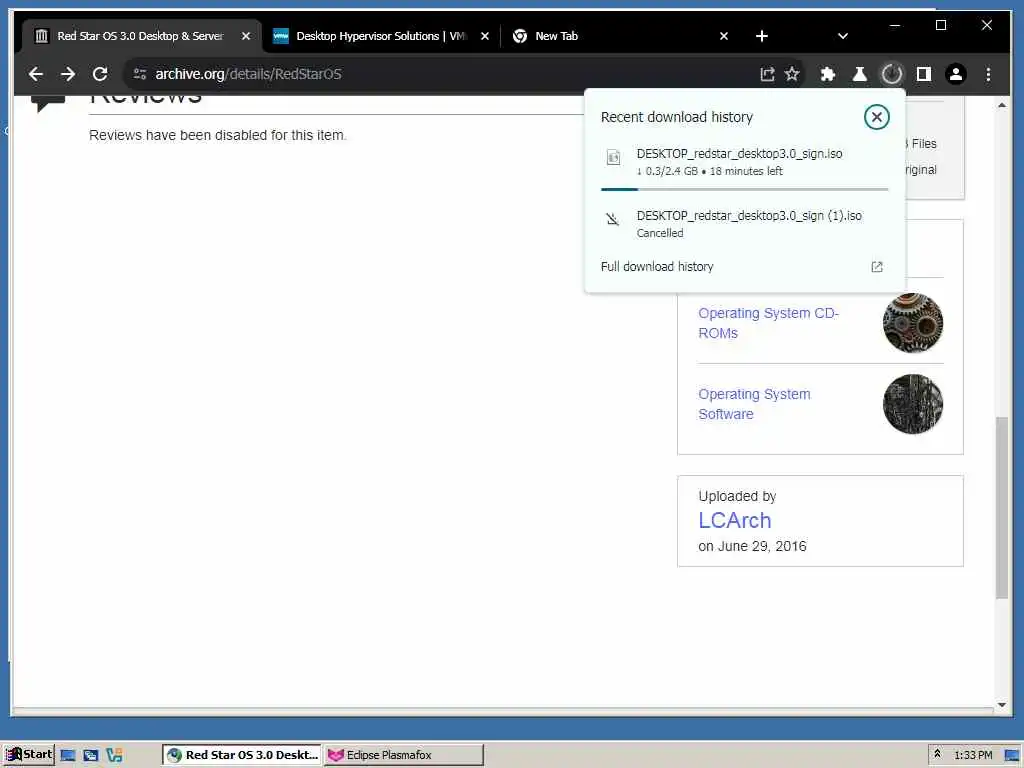Screen dimensions: 1024x768
Task: Click download progress bar of ISO file
Action: click(x=744, y=189)
